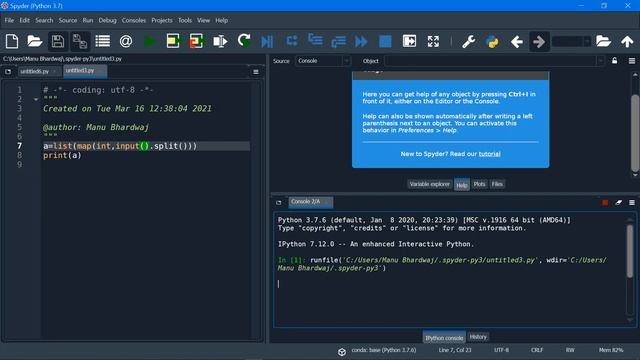Image resolution: width=640 pixels, height=360 pixels.
Task: Step return debug icon
Action: pos(338,41)
